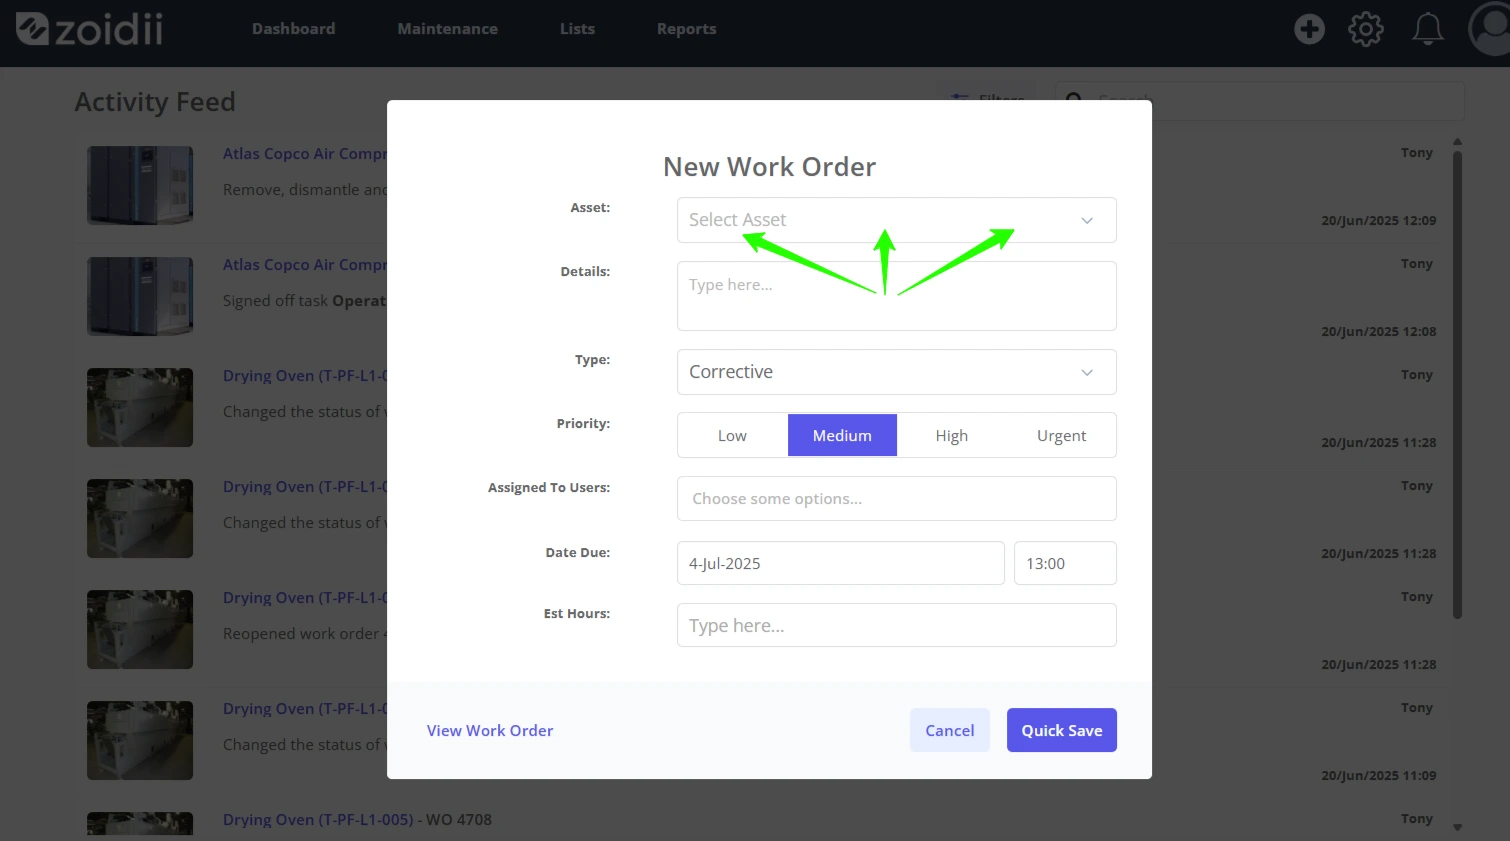Open the Reports menu
This screenshot has width=1510, height=841.
686,29
